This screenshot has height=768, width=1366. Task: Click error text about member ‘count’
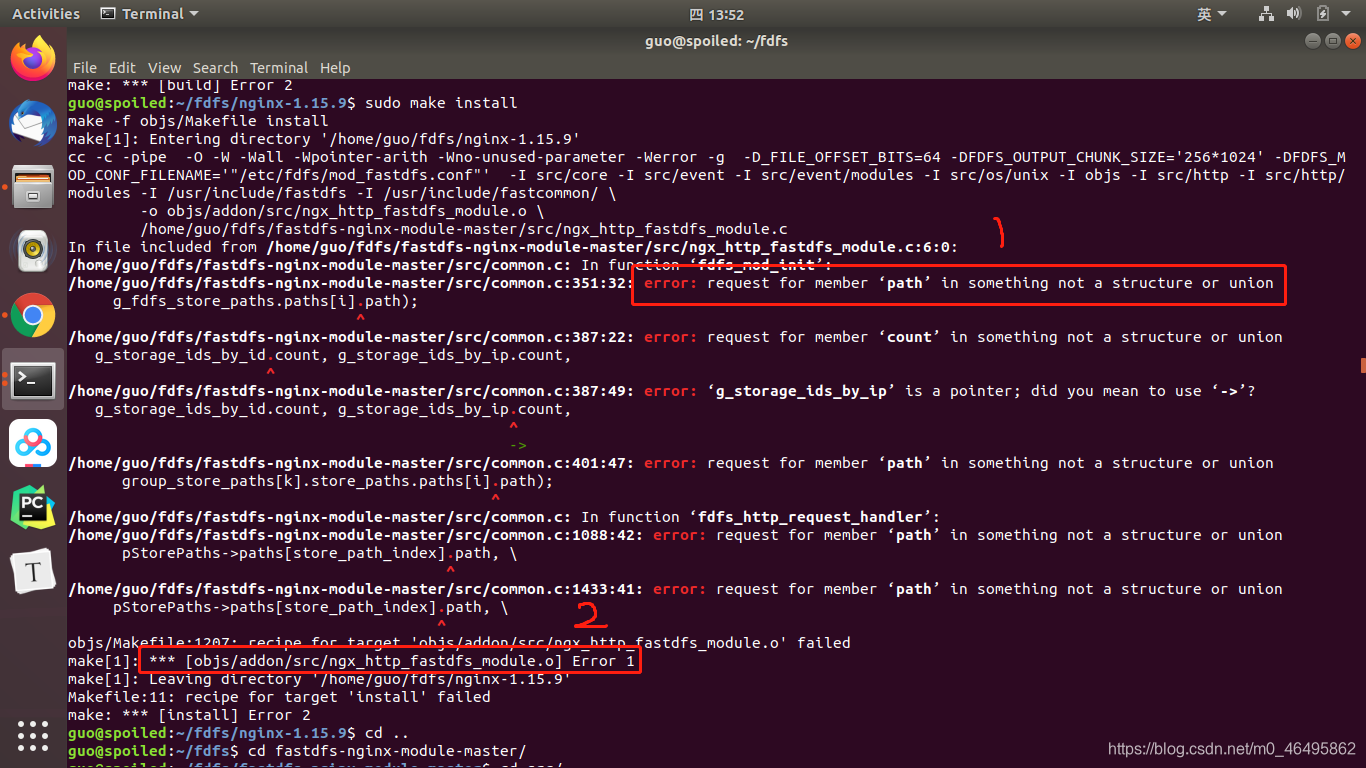click(x=963, y=337)
